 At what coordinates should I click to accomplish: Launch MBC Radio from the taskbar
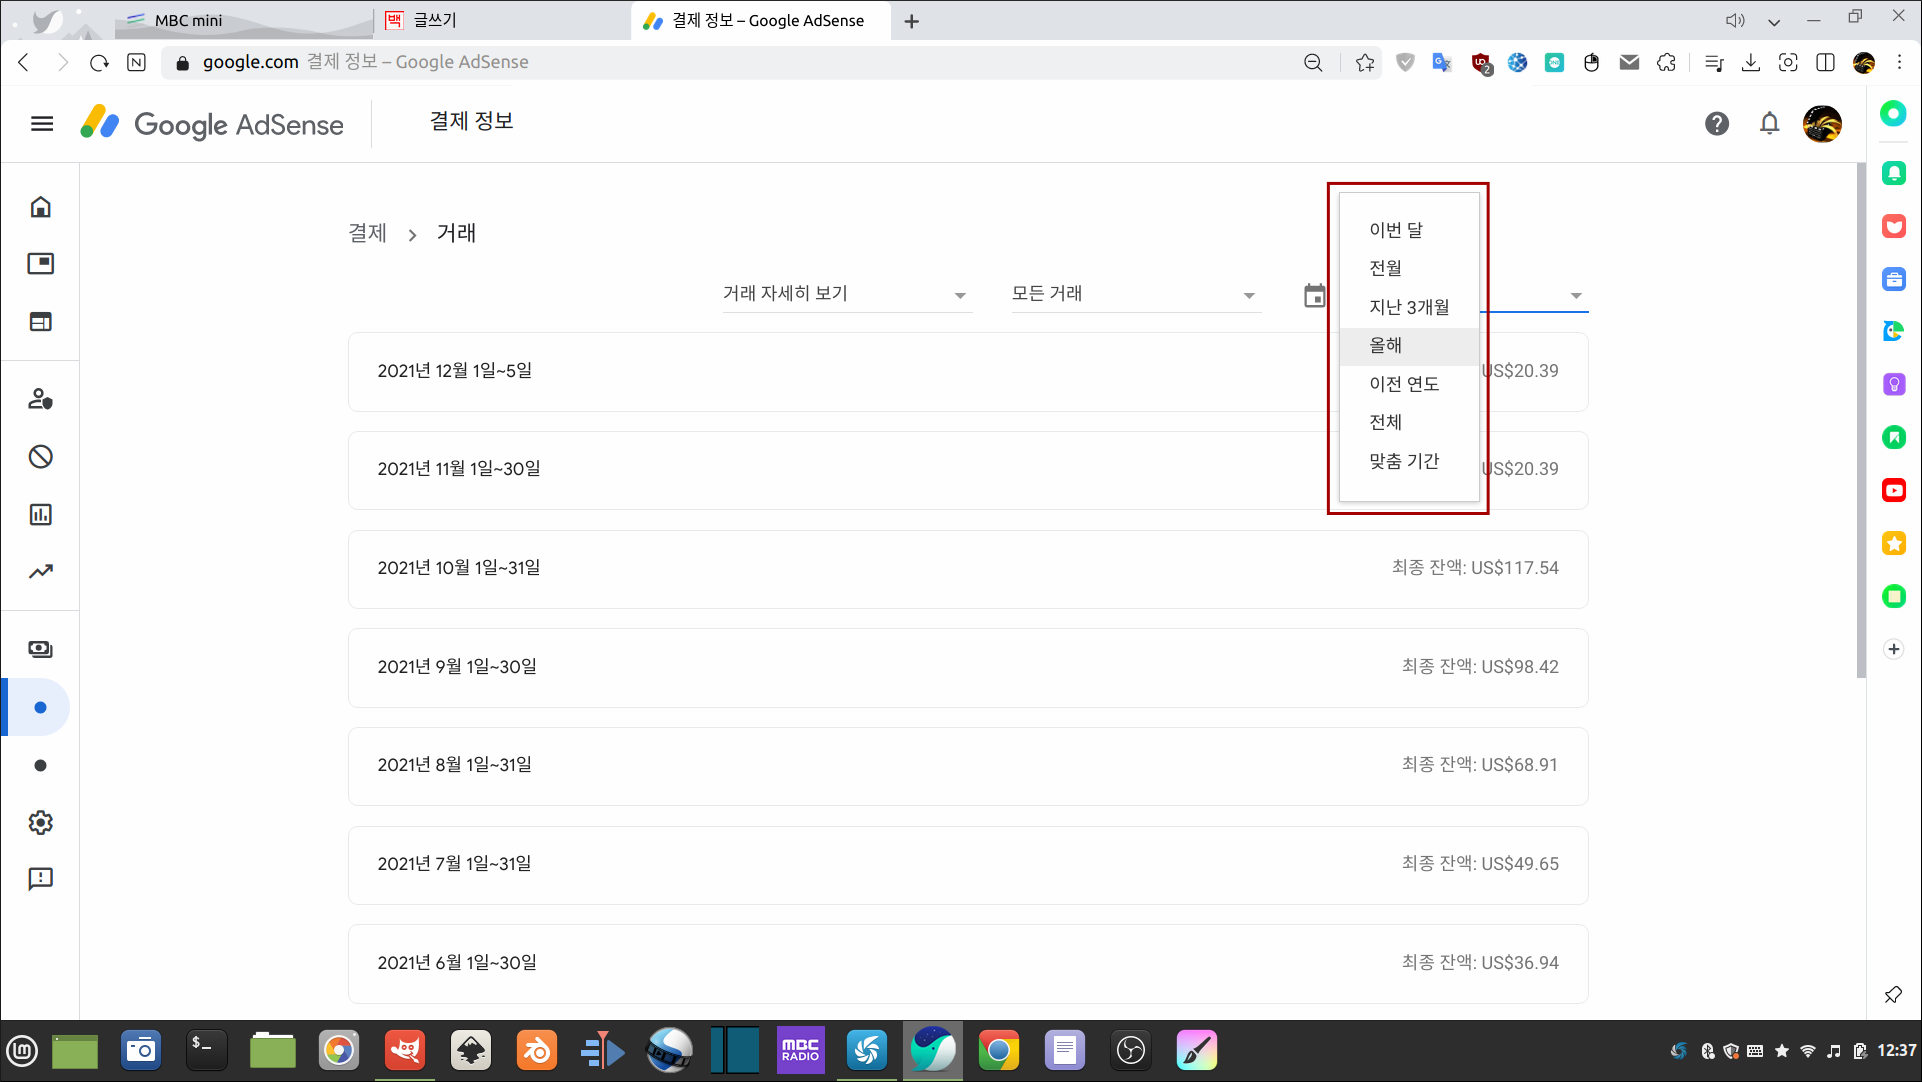(x=801, y=1050)
